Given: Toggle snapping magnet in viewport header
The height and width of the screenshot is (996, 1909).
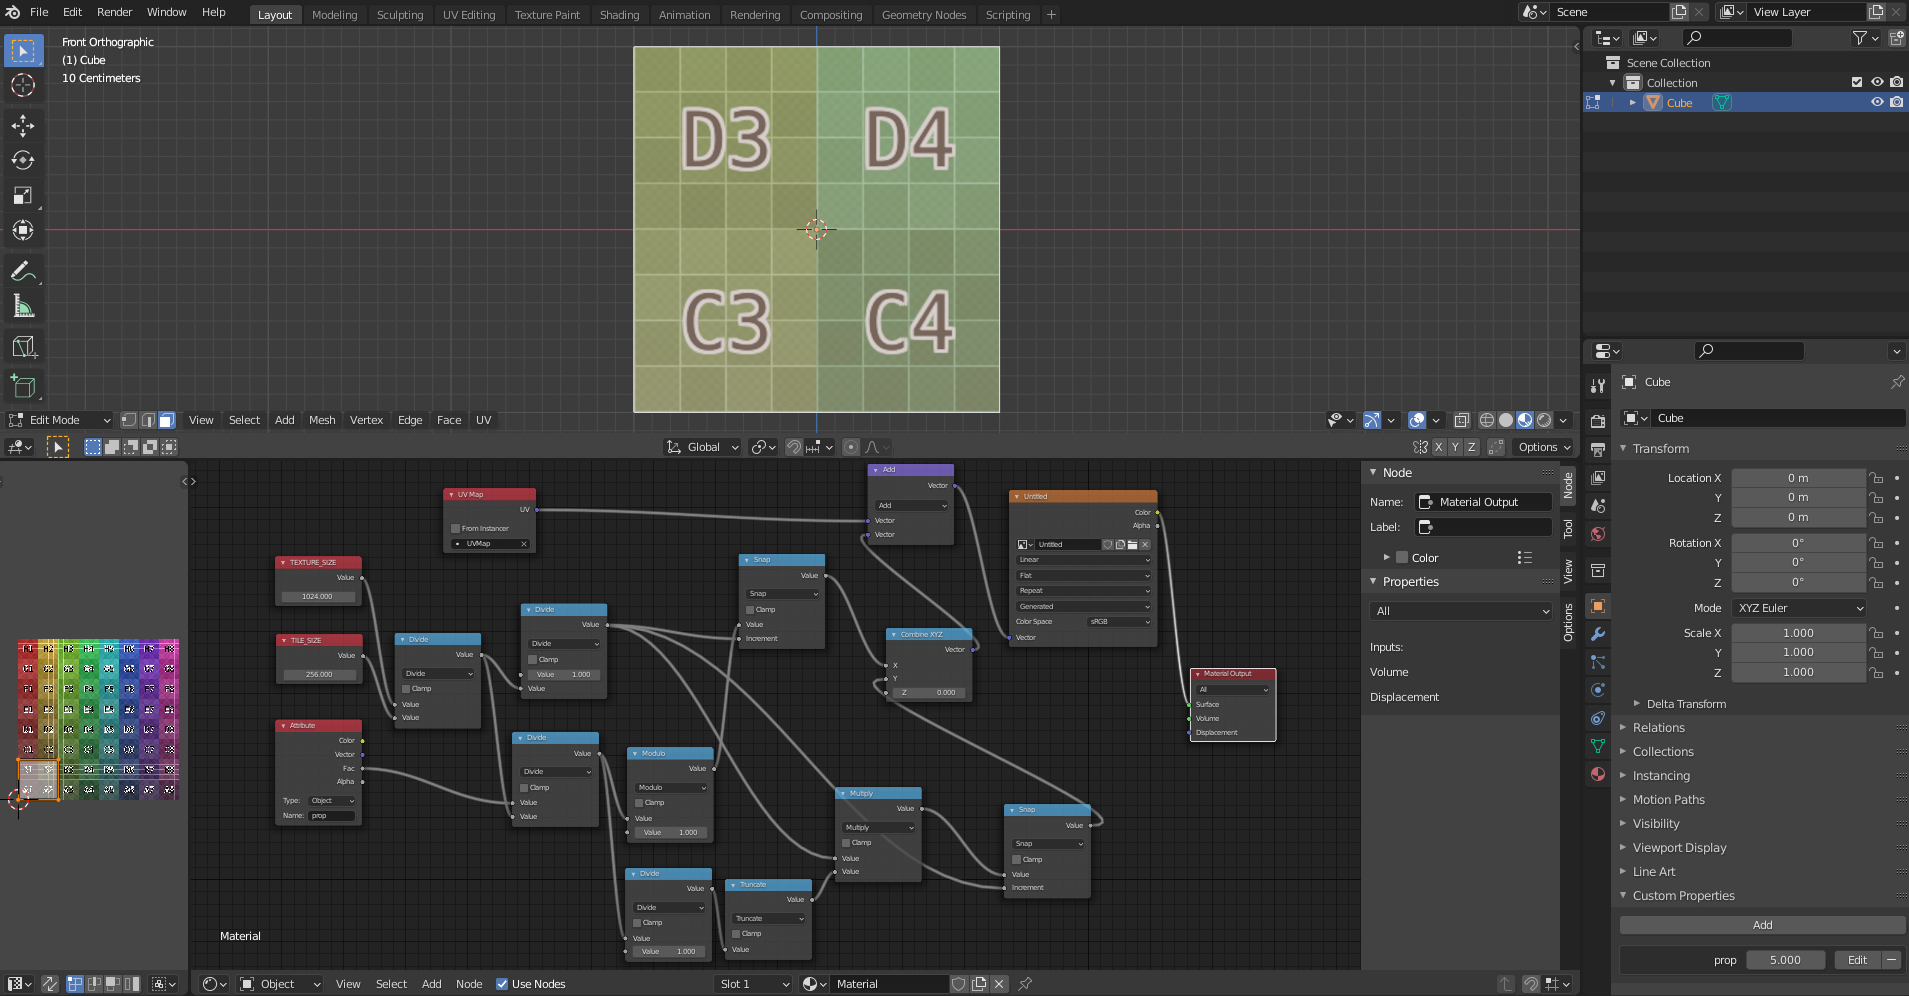Looking at the screenshot, I should (794, 447).
